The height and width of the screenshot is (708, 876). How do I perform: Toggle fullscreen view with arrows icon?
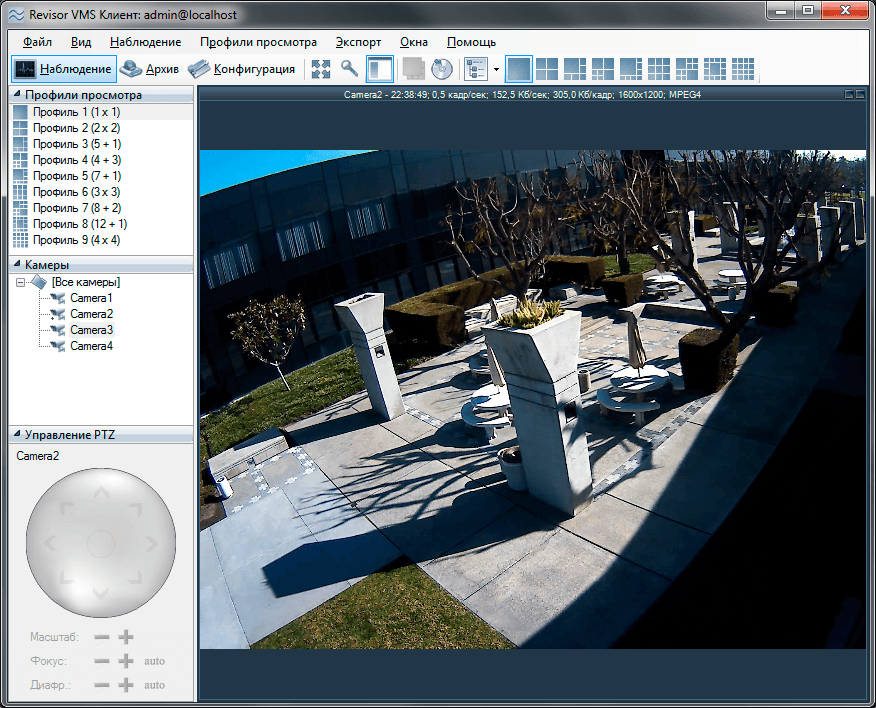pos(321,69)
